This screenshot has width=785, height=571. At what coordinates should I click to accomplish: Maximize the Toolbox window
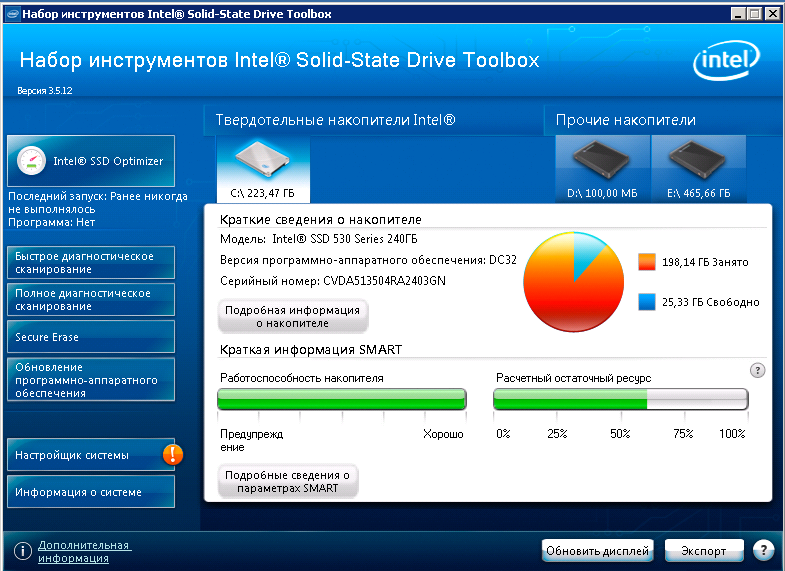coord(754,14)
